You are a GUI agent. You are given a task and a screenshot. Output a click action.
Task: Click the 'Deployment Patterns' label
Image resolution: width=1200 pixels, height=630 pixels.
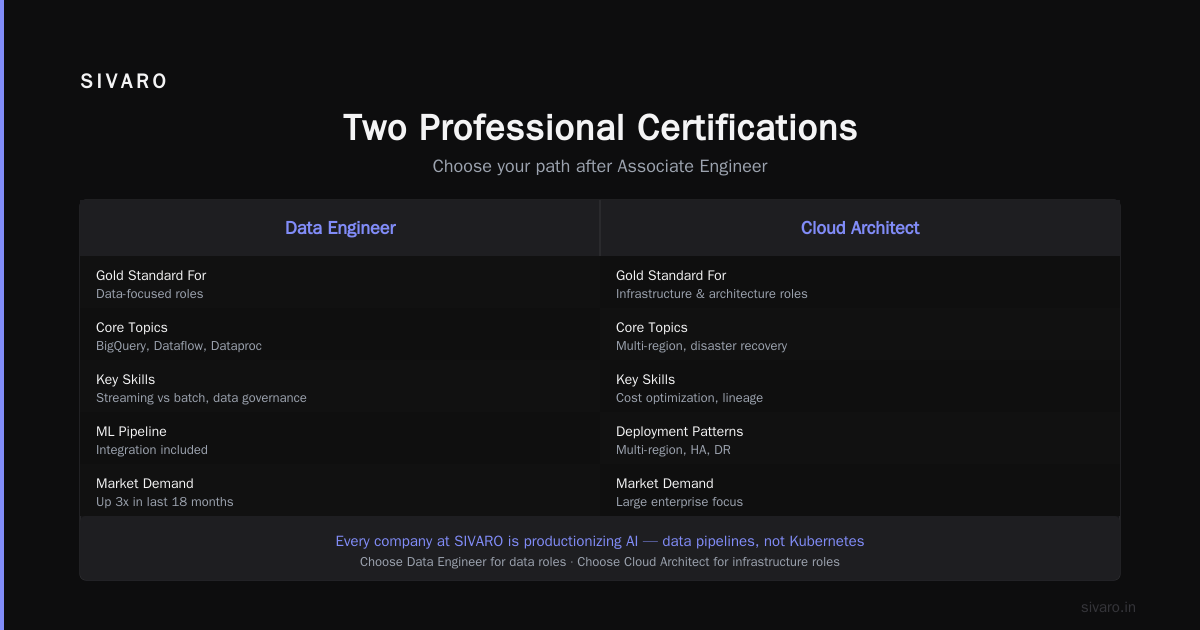[680, 431]
